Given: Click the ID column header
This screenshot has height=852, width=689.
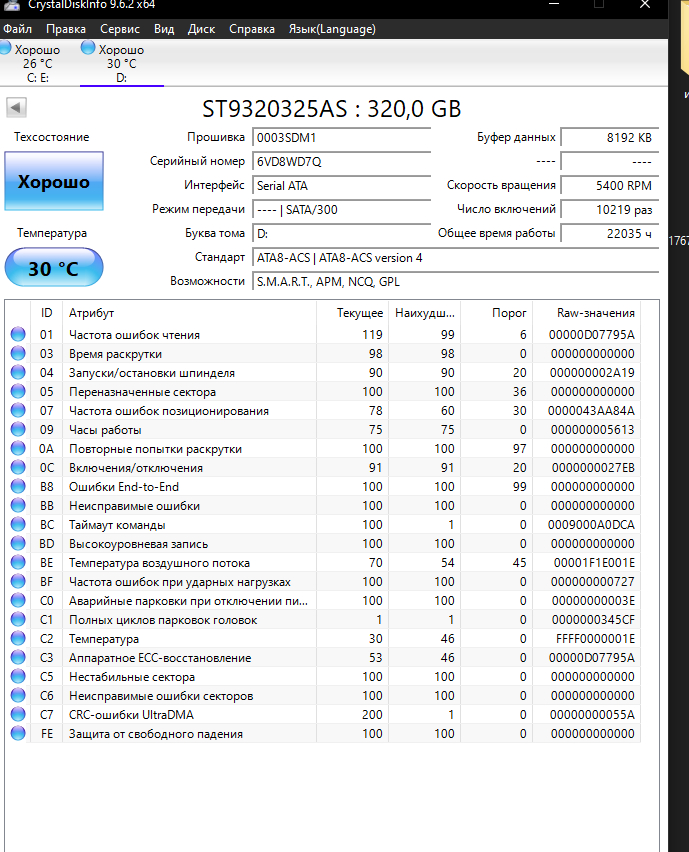Looking at the screenshot, I should click(x=46, y=312).
